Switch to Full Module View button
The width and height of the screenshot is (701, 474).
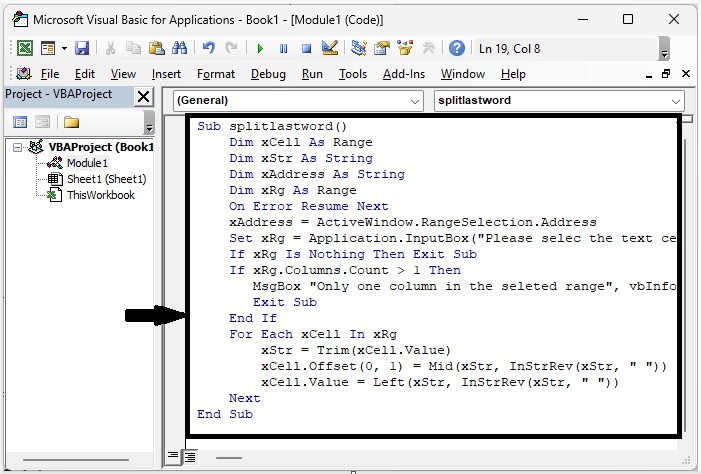190,457
